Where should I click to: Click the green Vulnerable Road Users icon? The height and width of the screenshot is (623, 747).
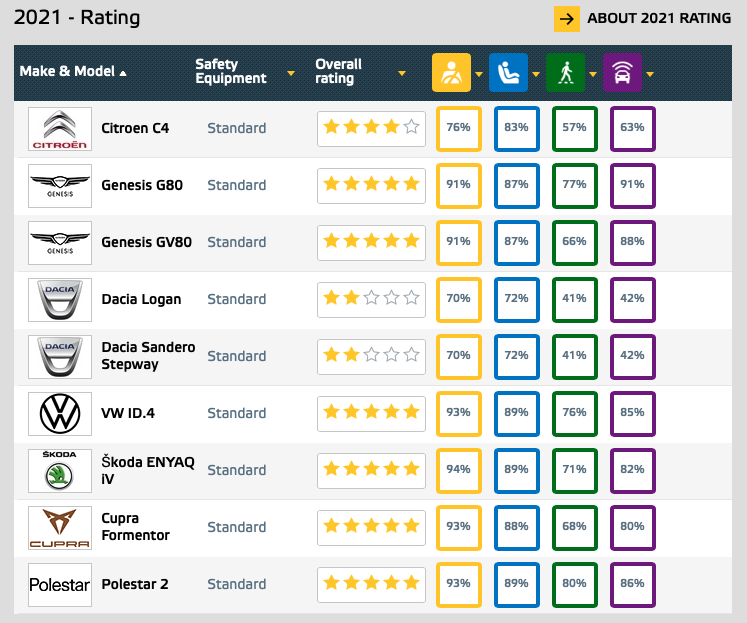point(565,73)
